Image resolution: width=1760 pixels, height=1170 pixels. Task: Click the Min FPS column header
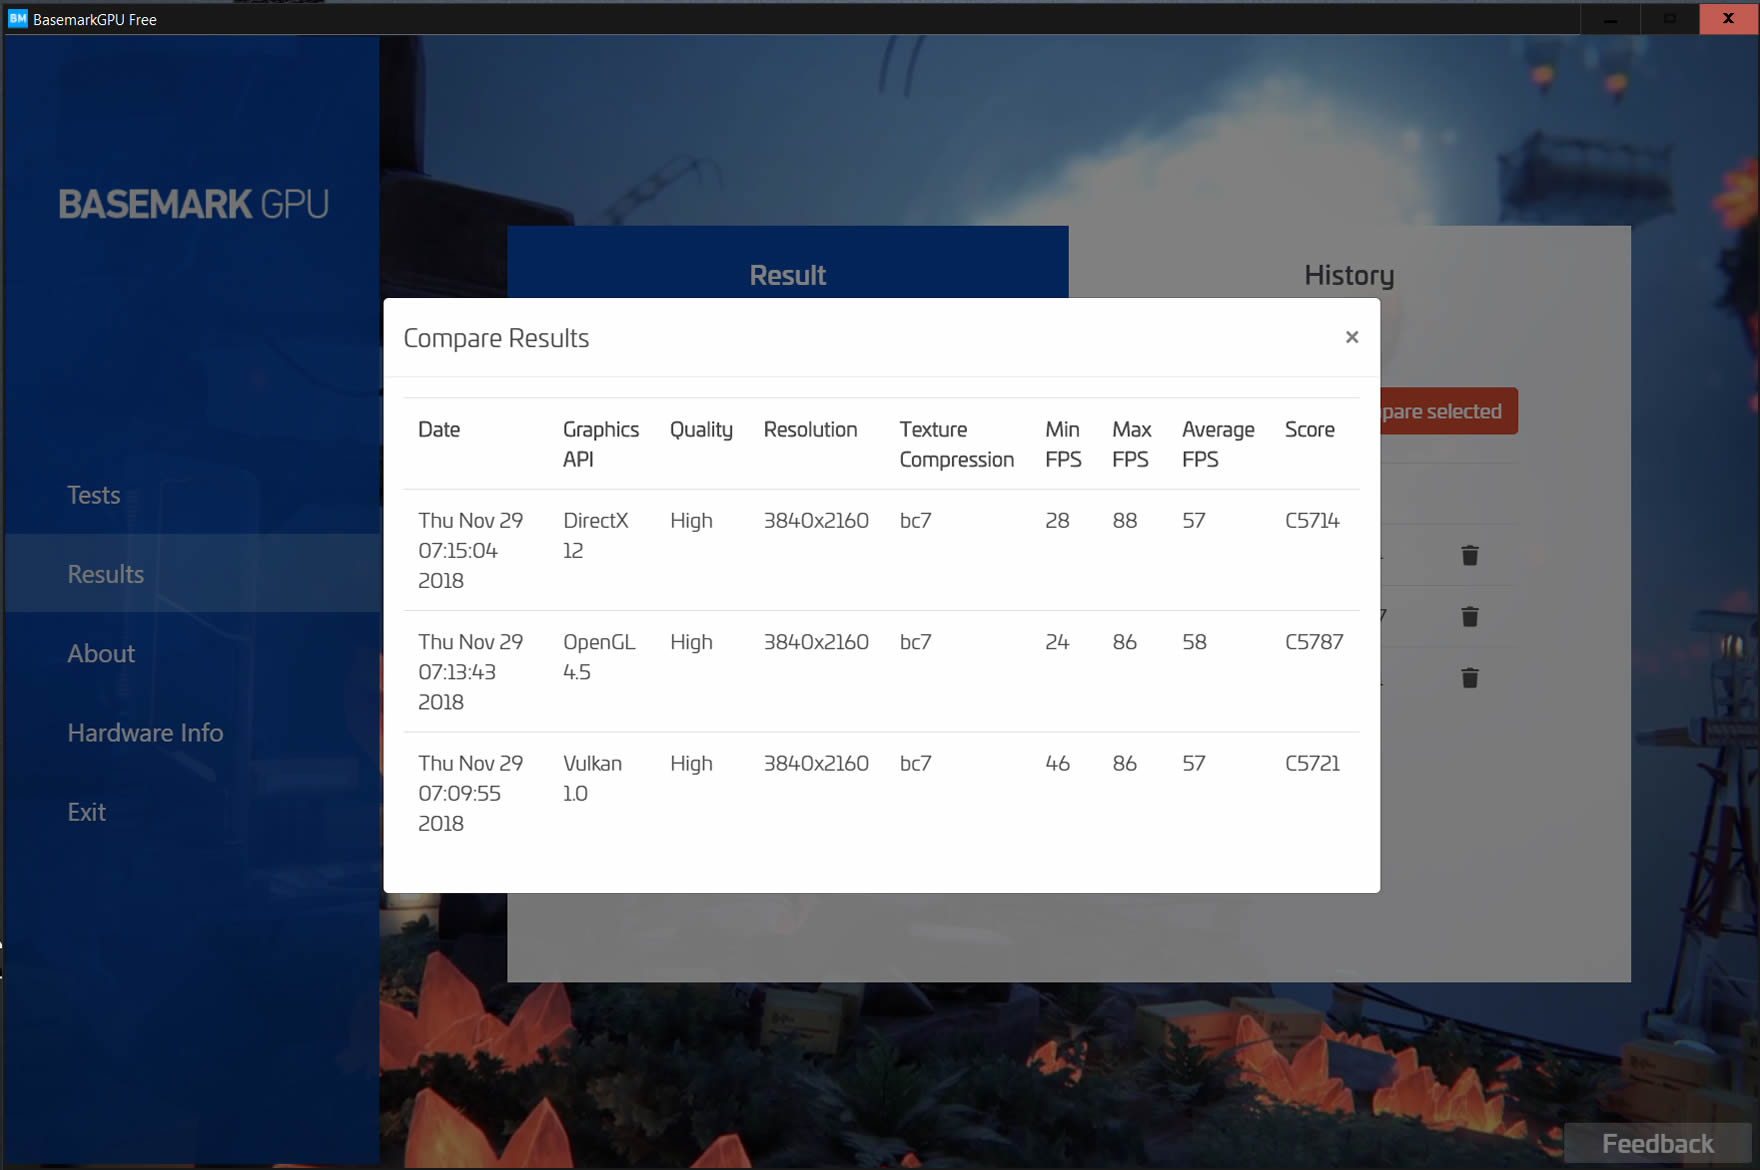tap(1062, 444)
